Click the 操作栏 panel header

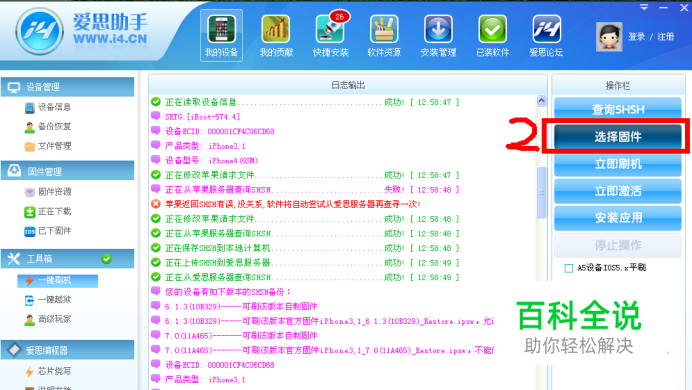[618, 86]
